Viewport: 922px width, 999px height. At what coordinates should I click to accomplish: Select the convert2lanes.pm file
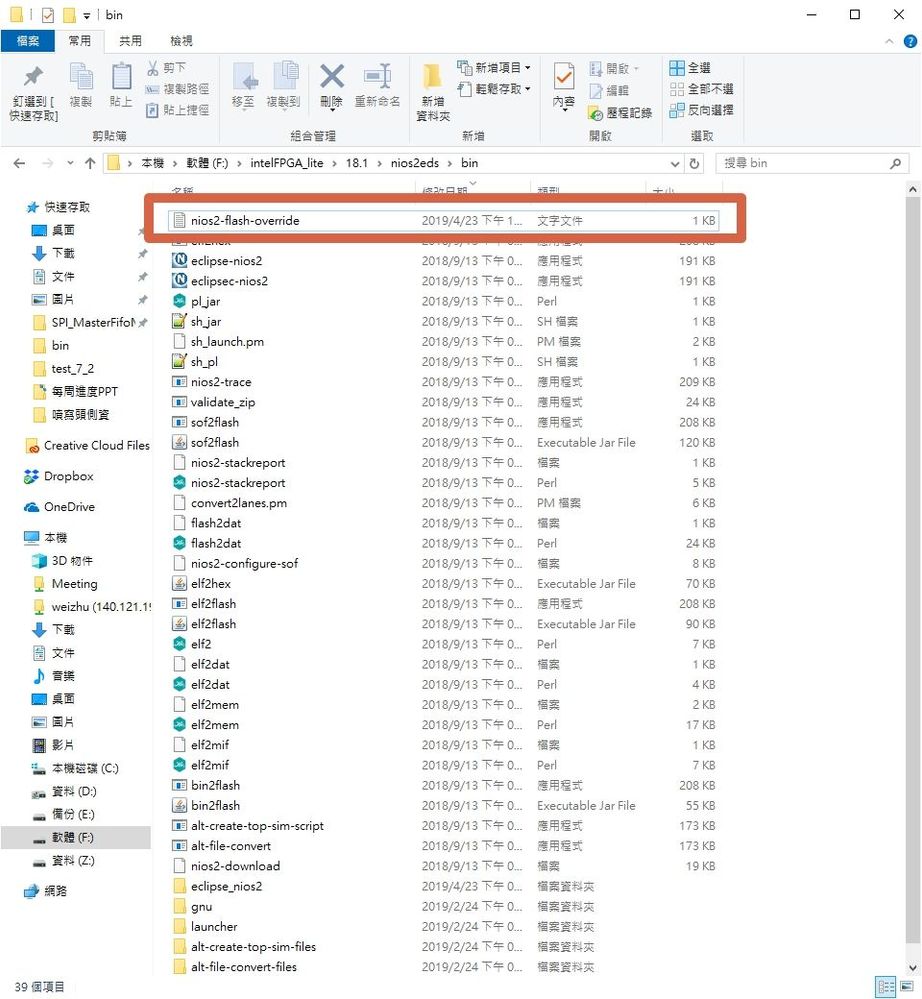(x=442, y=503)
